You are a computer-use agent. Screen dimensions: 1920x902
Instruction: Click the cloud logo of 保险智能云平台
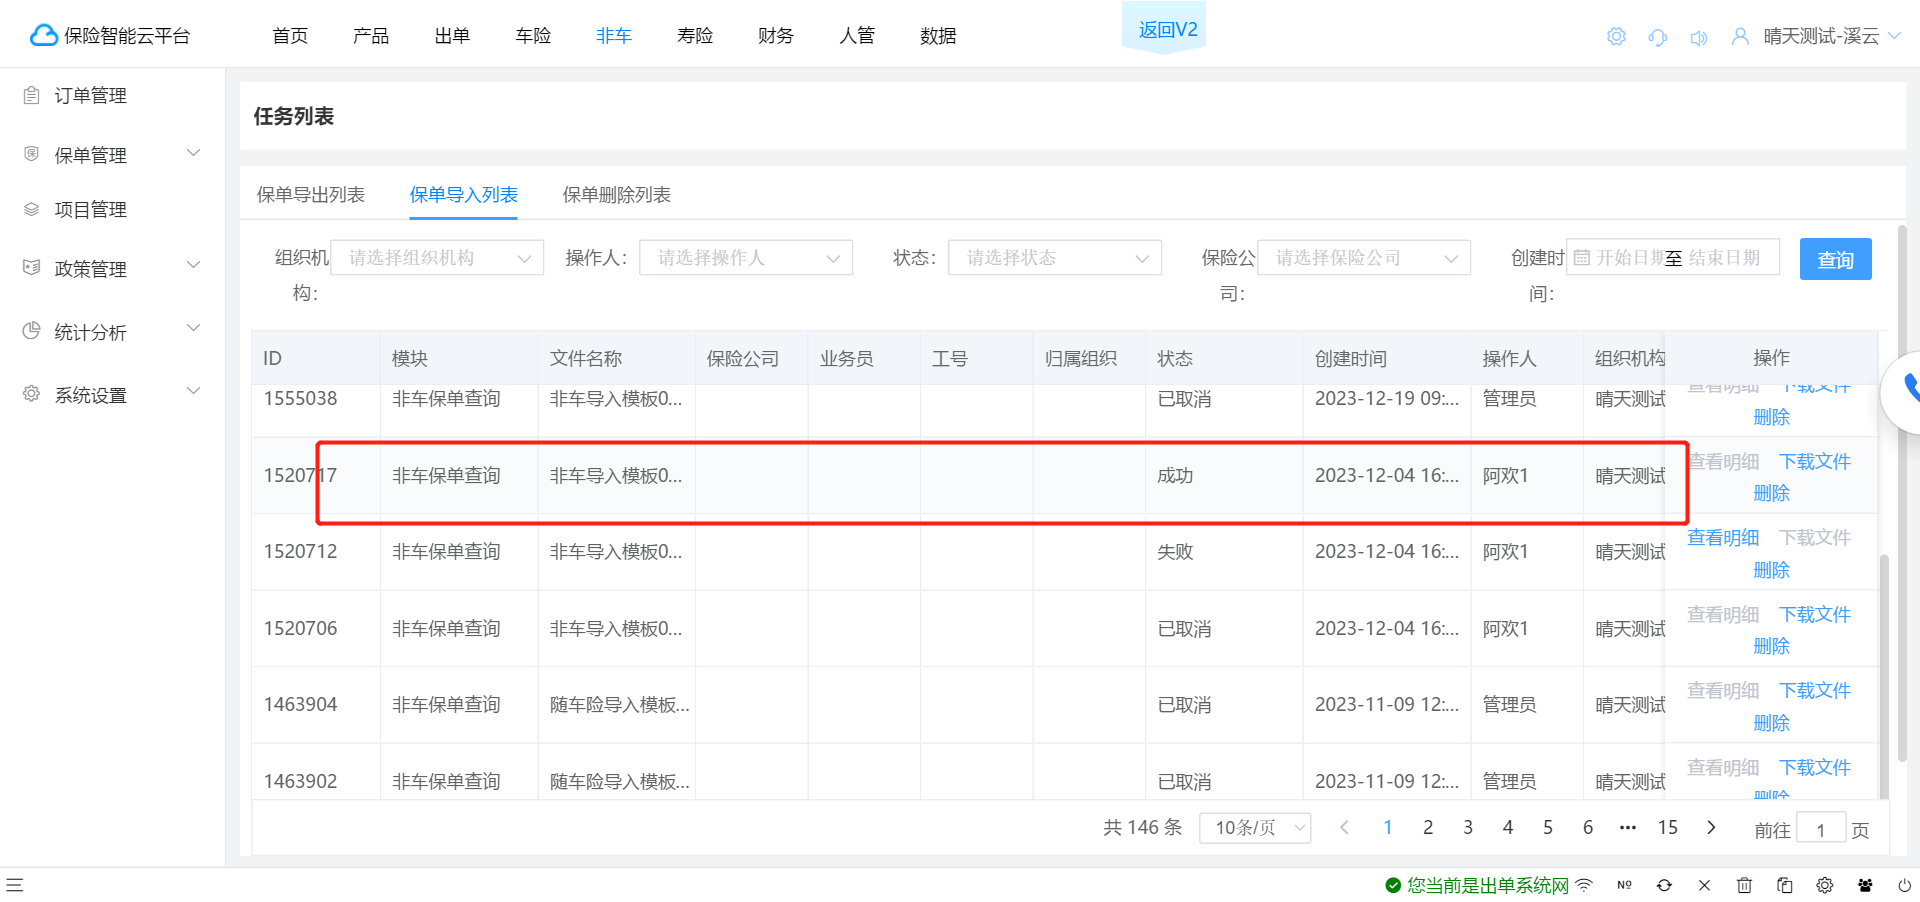43,36
